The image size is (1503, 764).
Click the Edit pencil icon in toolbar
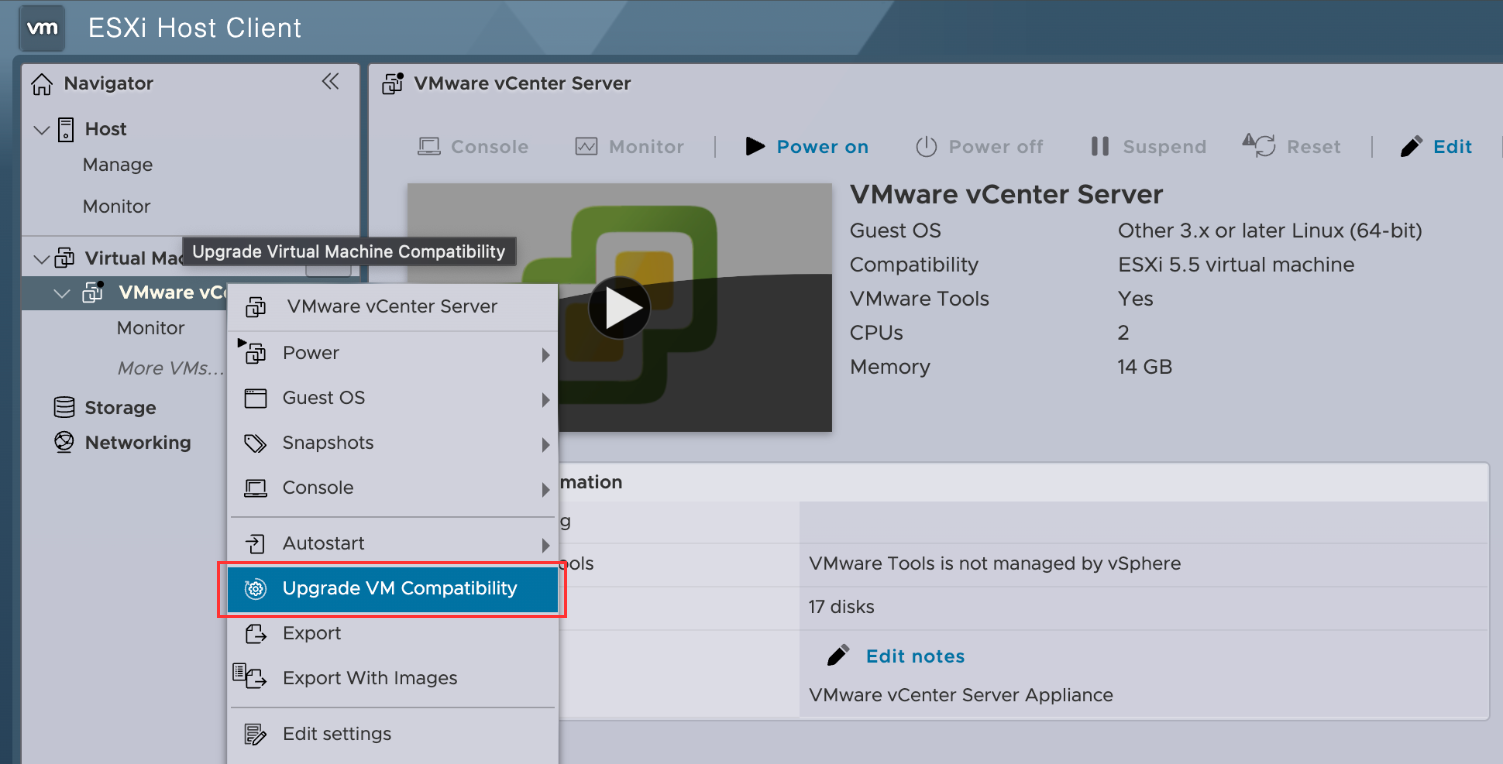pyautogui.click(x=1411, y=146)
